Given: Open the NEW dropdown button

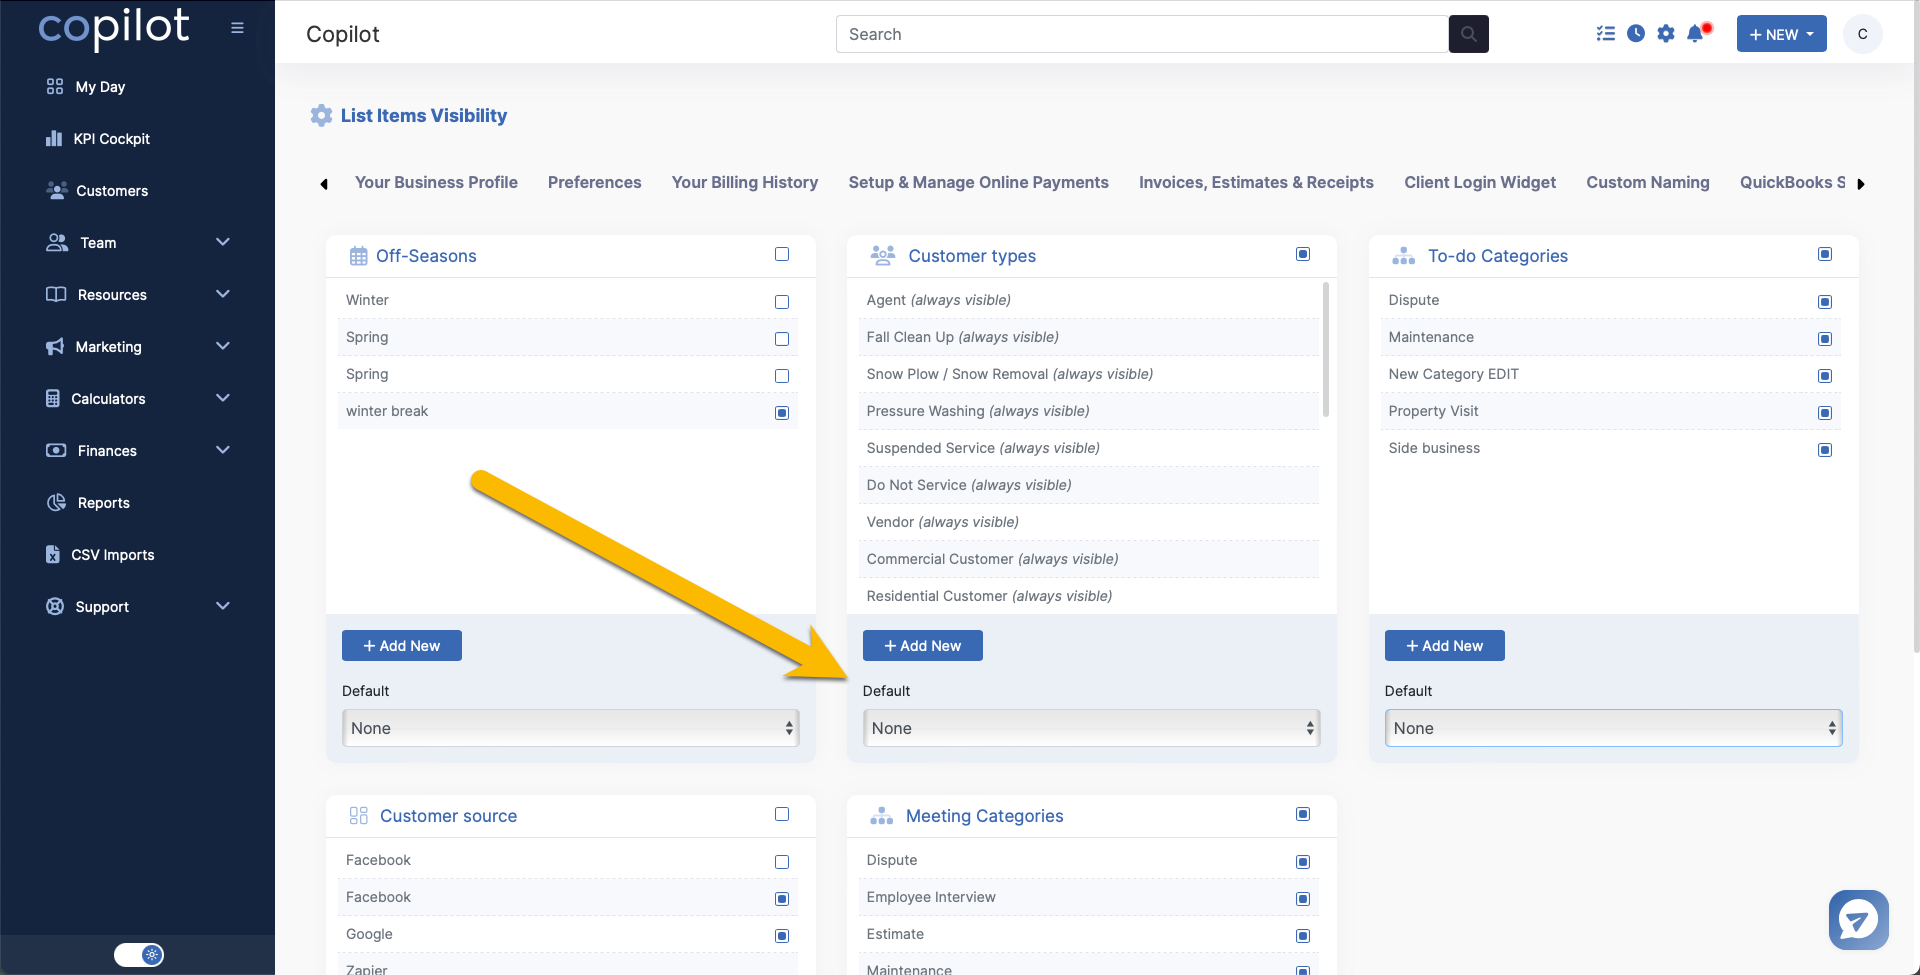Looking at the screenshot, I should click(1781, 34).
